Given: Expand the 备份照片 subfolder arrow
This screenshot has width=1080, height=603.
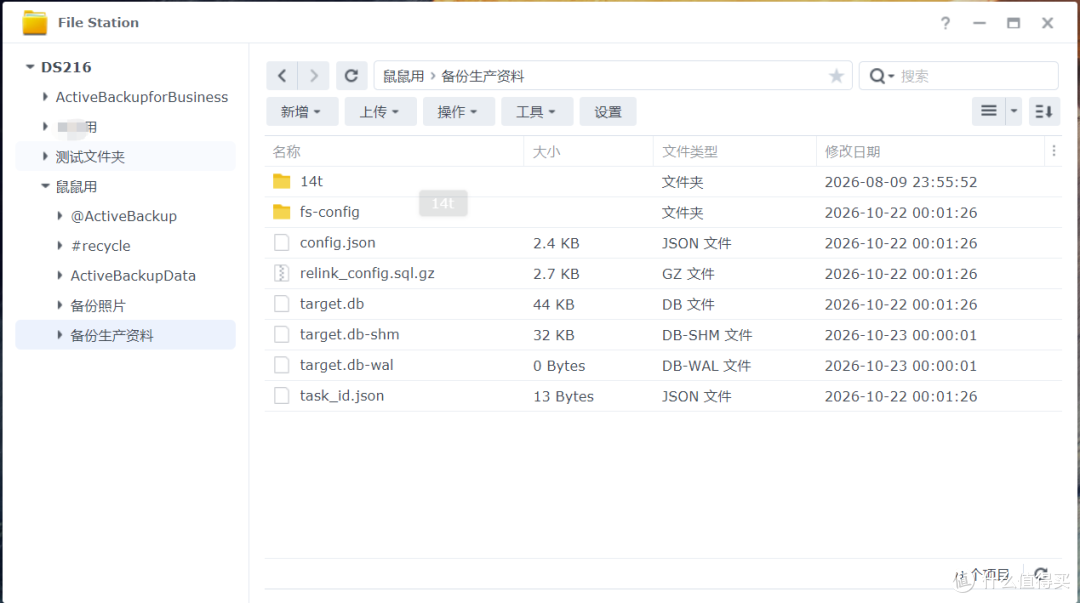Looking at the screenshot, I should point(60,305).
